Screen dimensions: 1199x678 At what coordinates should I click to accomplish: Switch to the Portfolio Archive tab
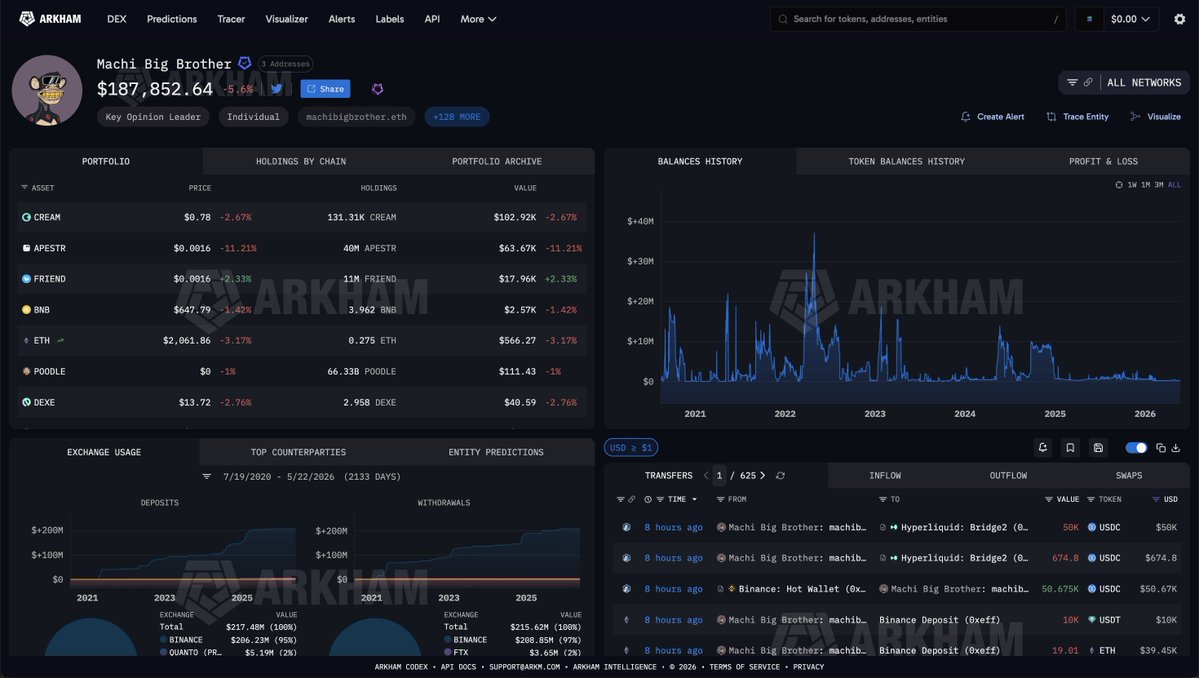(x=496, y=161)
